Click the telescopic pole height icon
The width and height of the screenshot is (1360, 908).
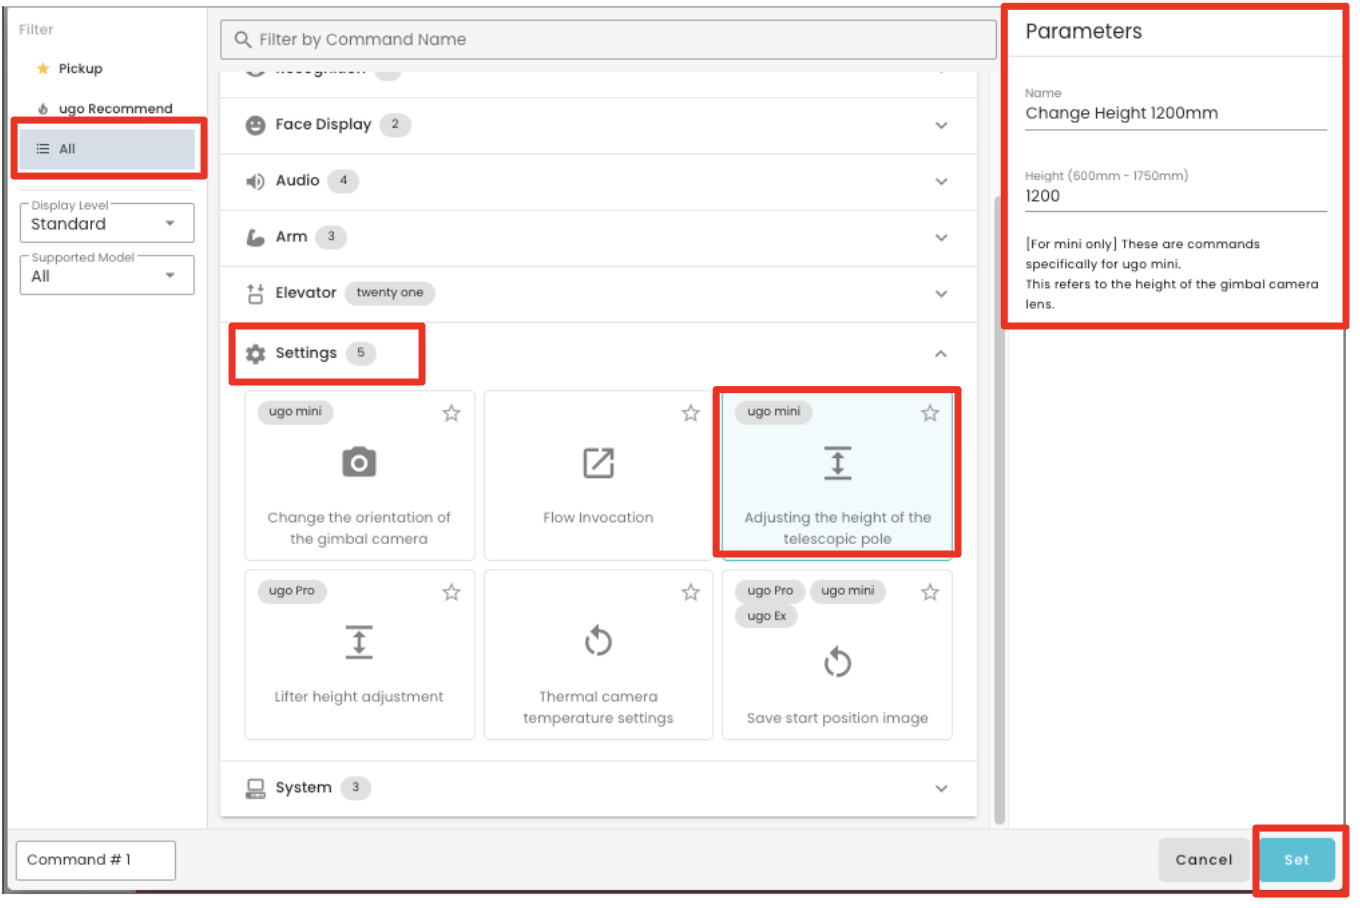click(838, 463)
